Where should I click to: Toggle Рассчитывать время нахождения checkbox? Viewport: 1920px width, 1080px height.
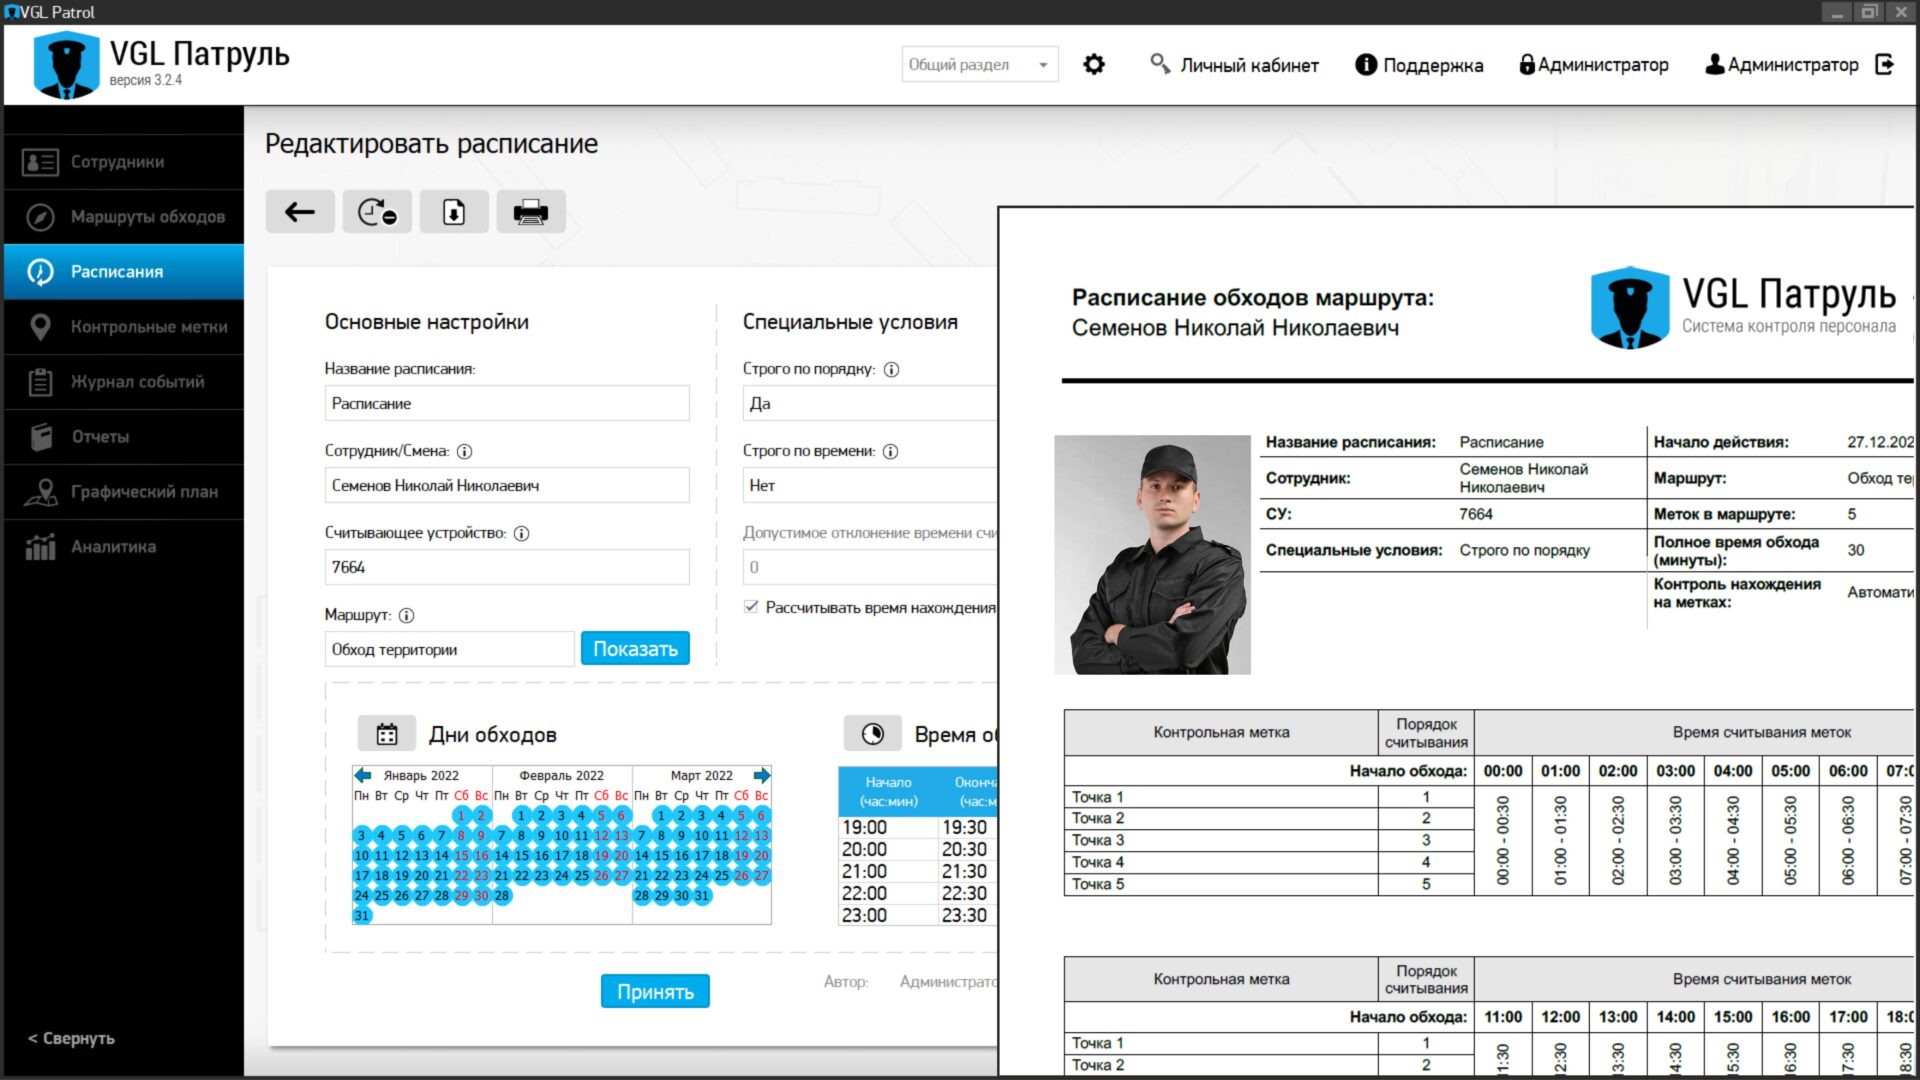[751, 607]
